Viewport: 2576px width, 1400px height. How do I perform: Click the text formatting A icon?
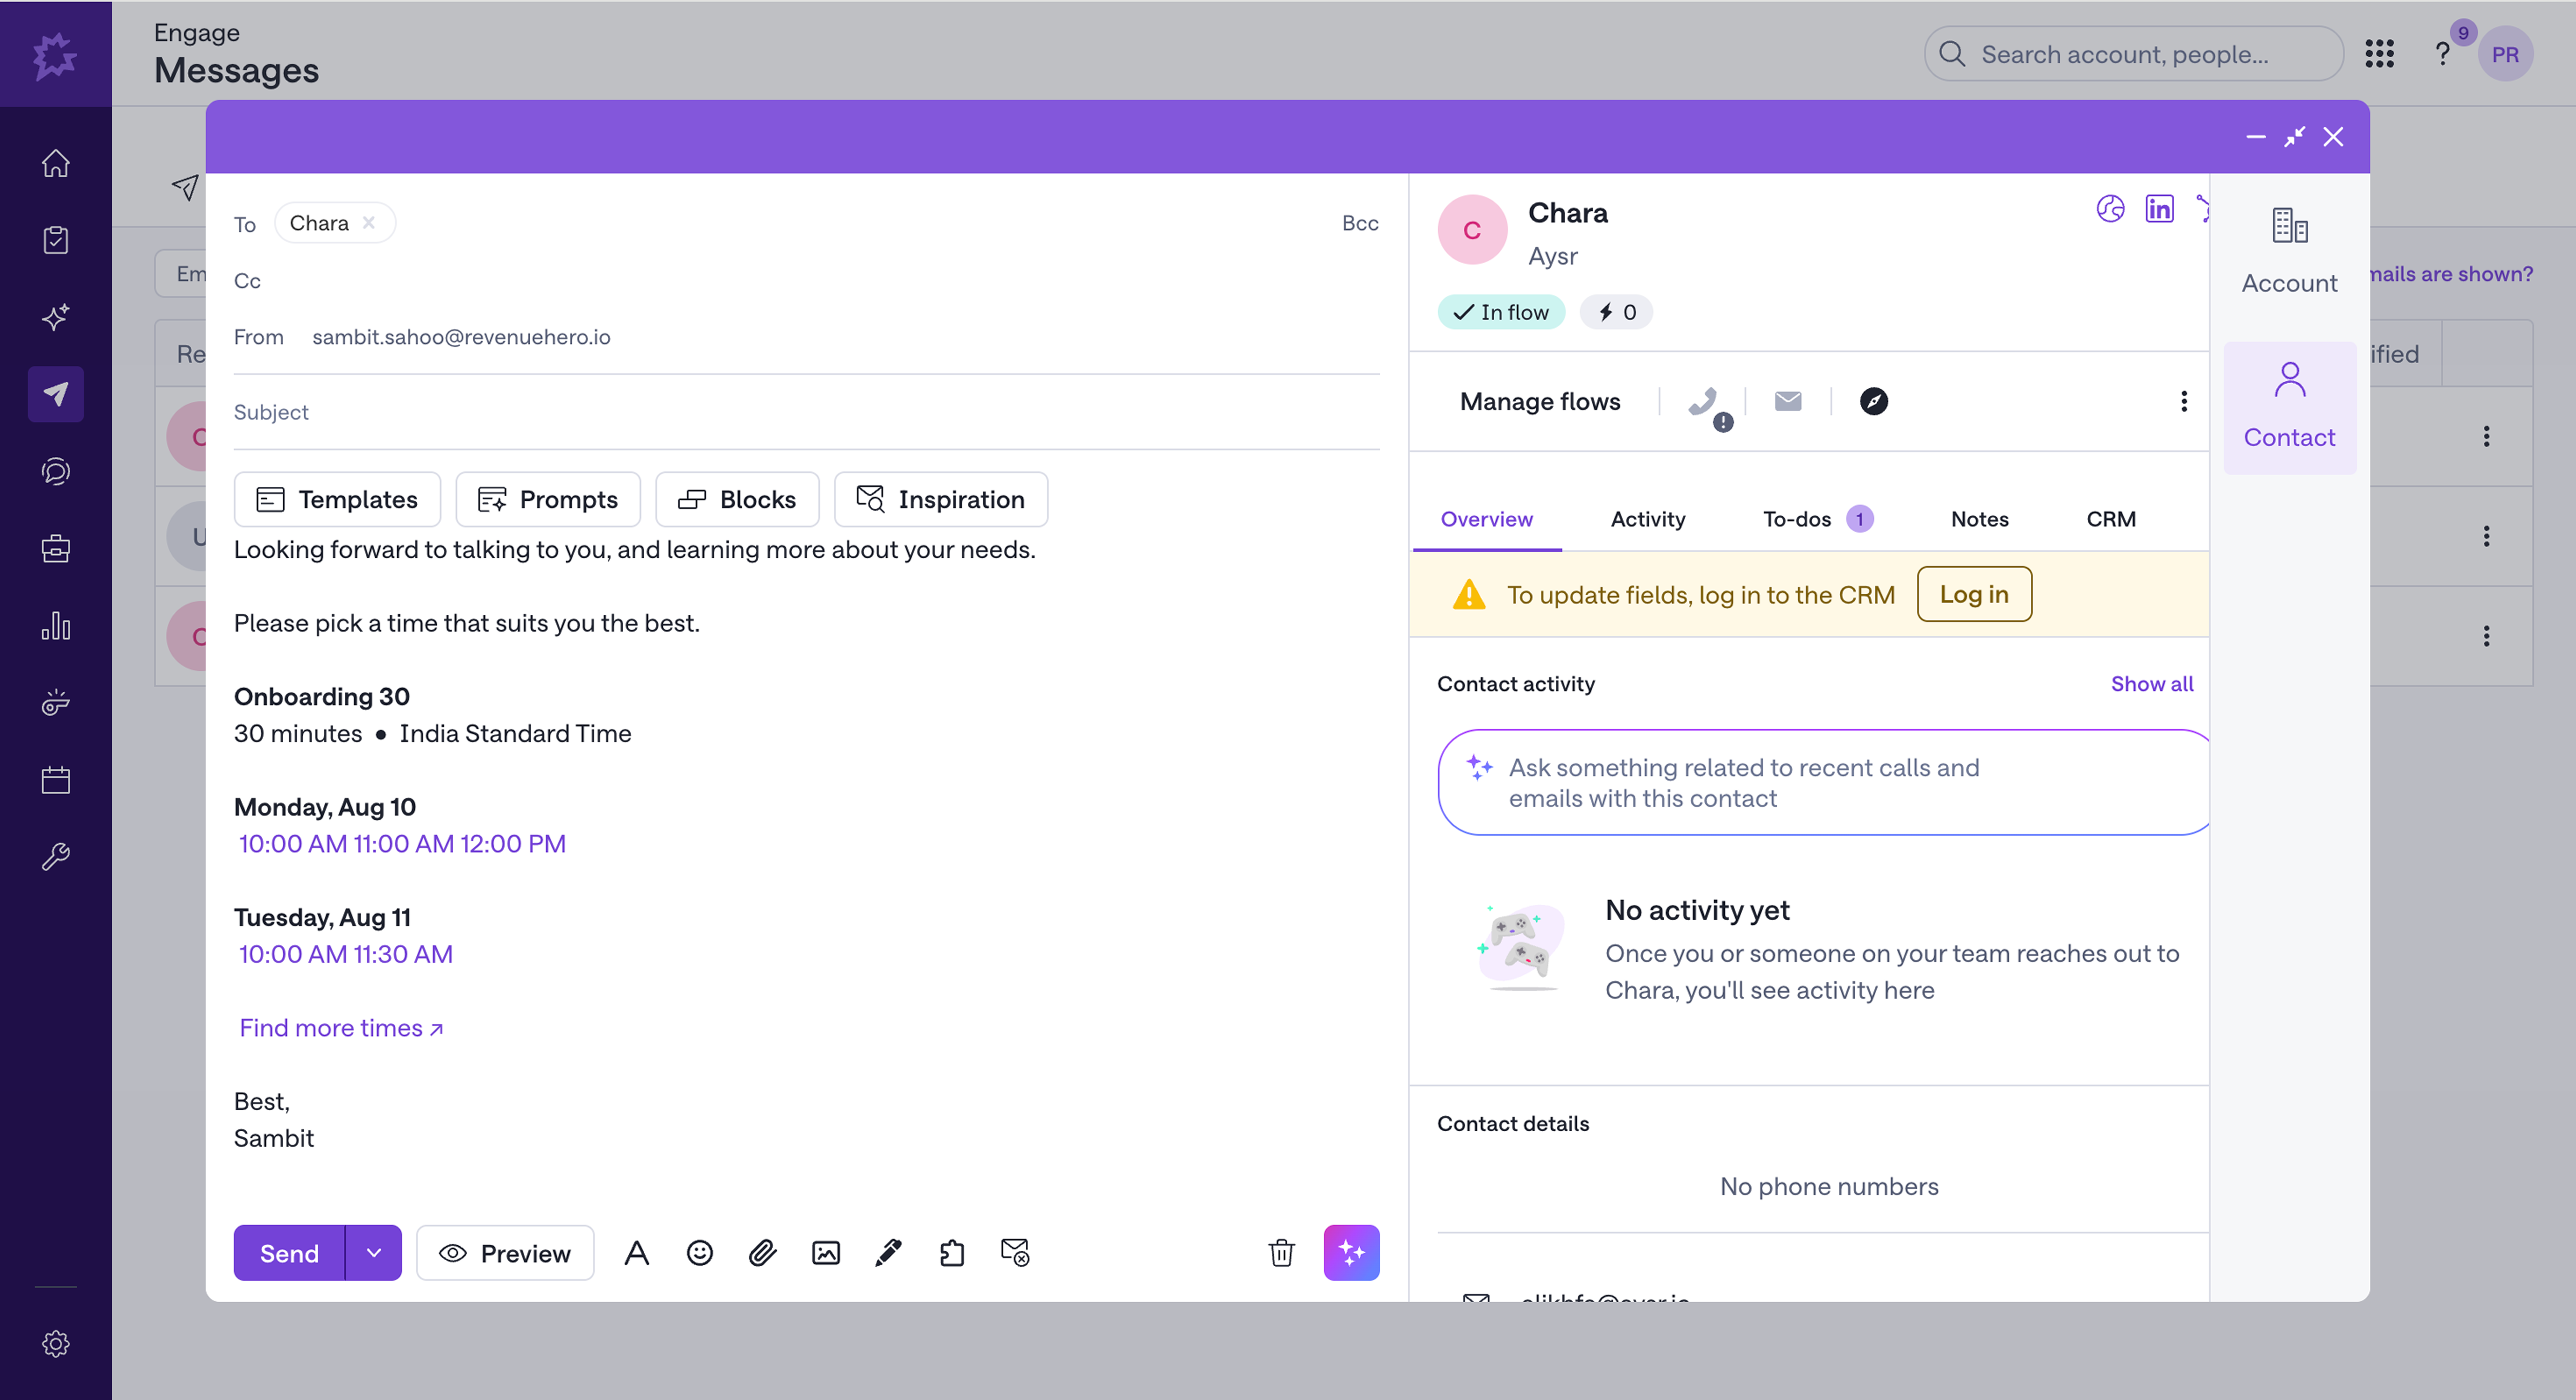[637, 1253]
